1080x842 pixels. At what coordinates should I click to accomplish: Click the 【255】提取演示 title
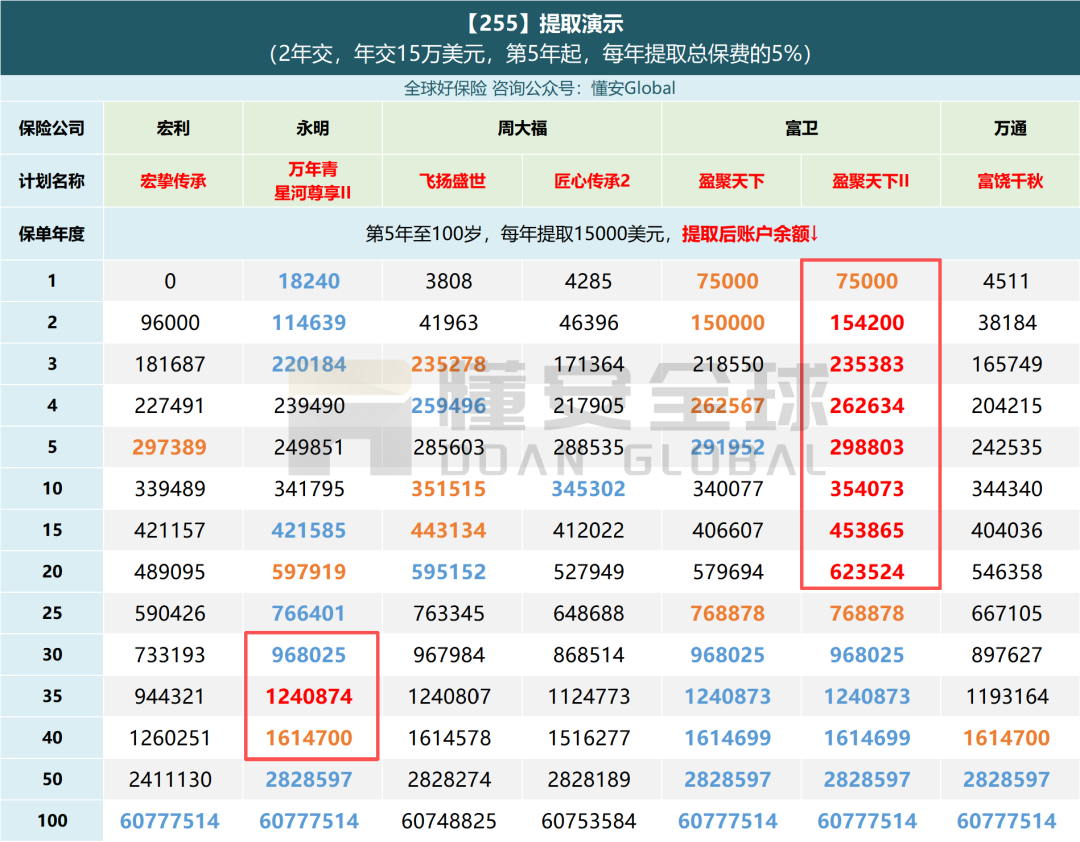click(x=539, y=23)
